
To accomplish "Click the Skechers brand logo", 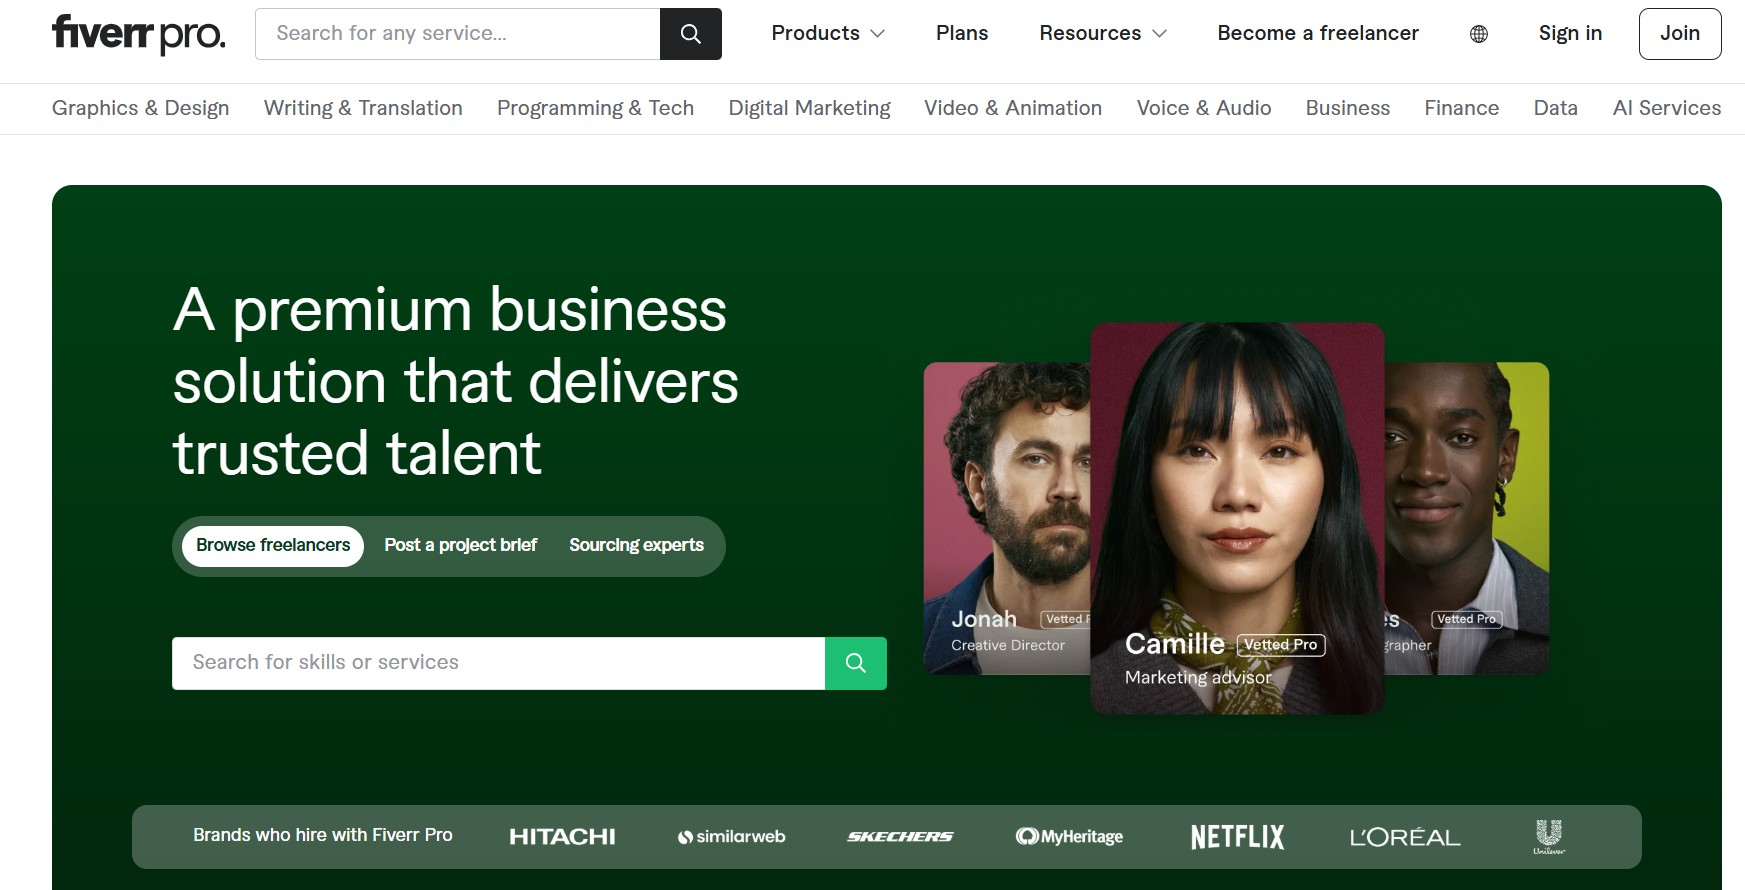I will 900,837.
